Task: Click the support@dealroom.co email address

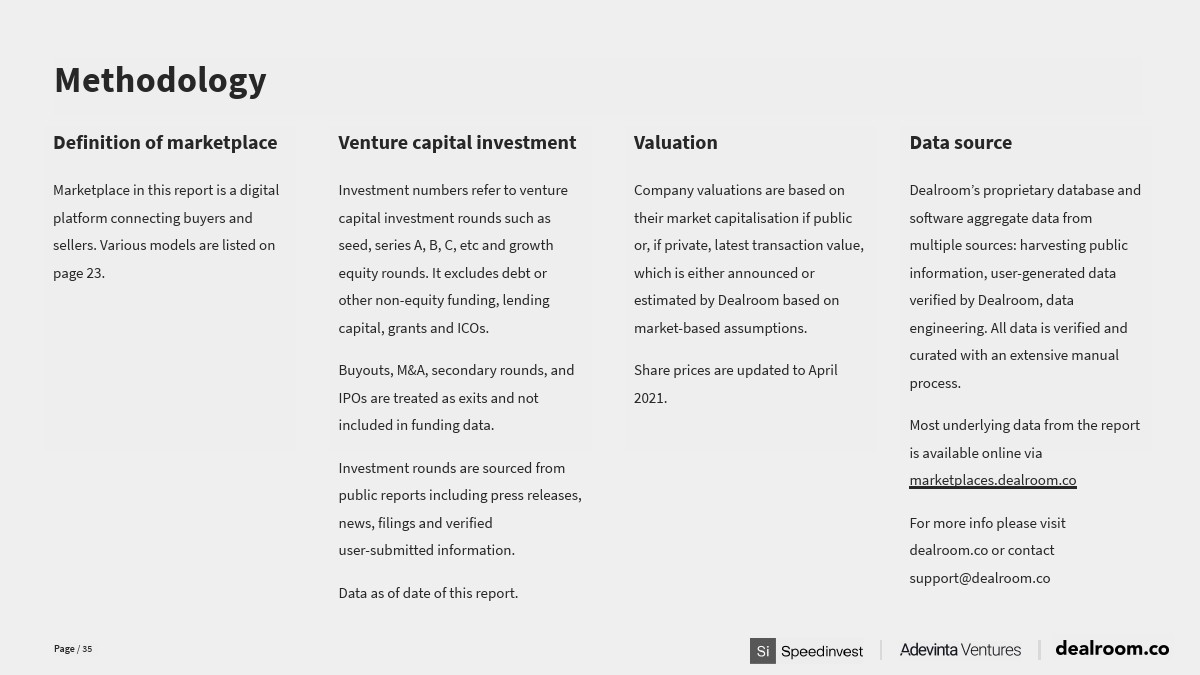Action: pyautogui.click(x=979, y=578)
